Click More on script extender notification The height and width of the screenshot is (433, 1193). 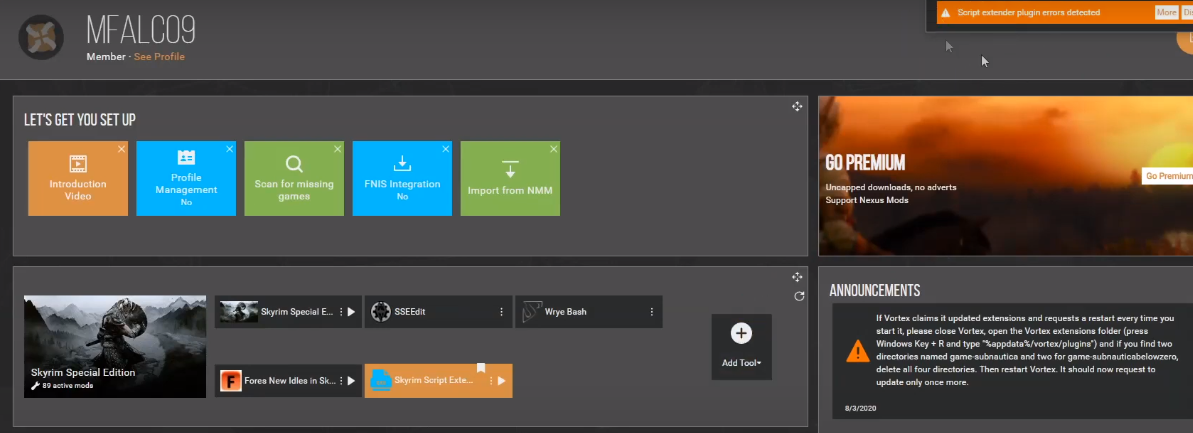1166,12
